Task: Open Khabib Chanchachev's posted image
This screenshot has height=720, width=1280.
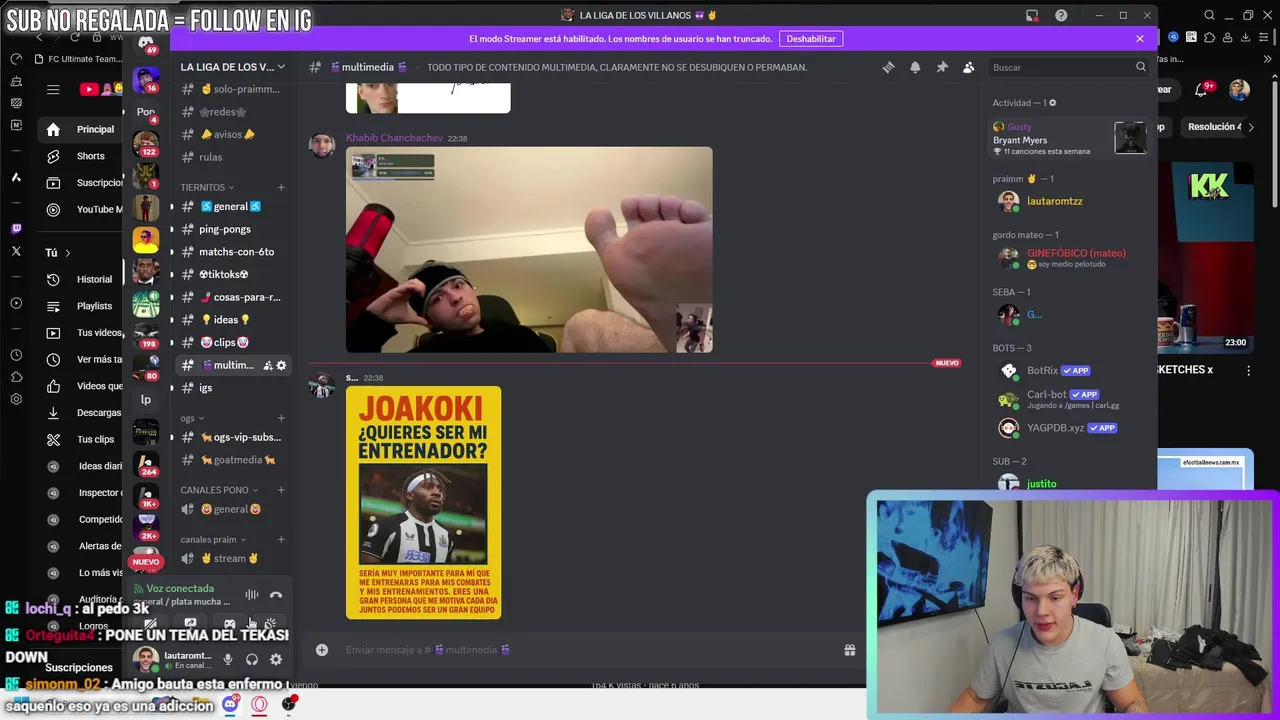Action: [x=529, y=250]
